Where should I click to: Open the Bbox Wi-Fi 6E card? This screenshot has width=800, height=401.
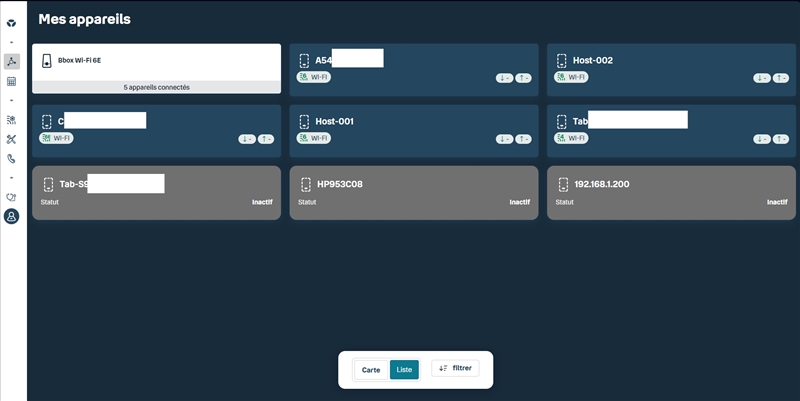[x=157, y=68]
